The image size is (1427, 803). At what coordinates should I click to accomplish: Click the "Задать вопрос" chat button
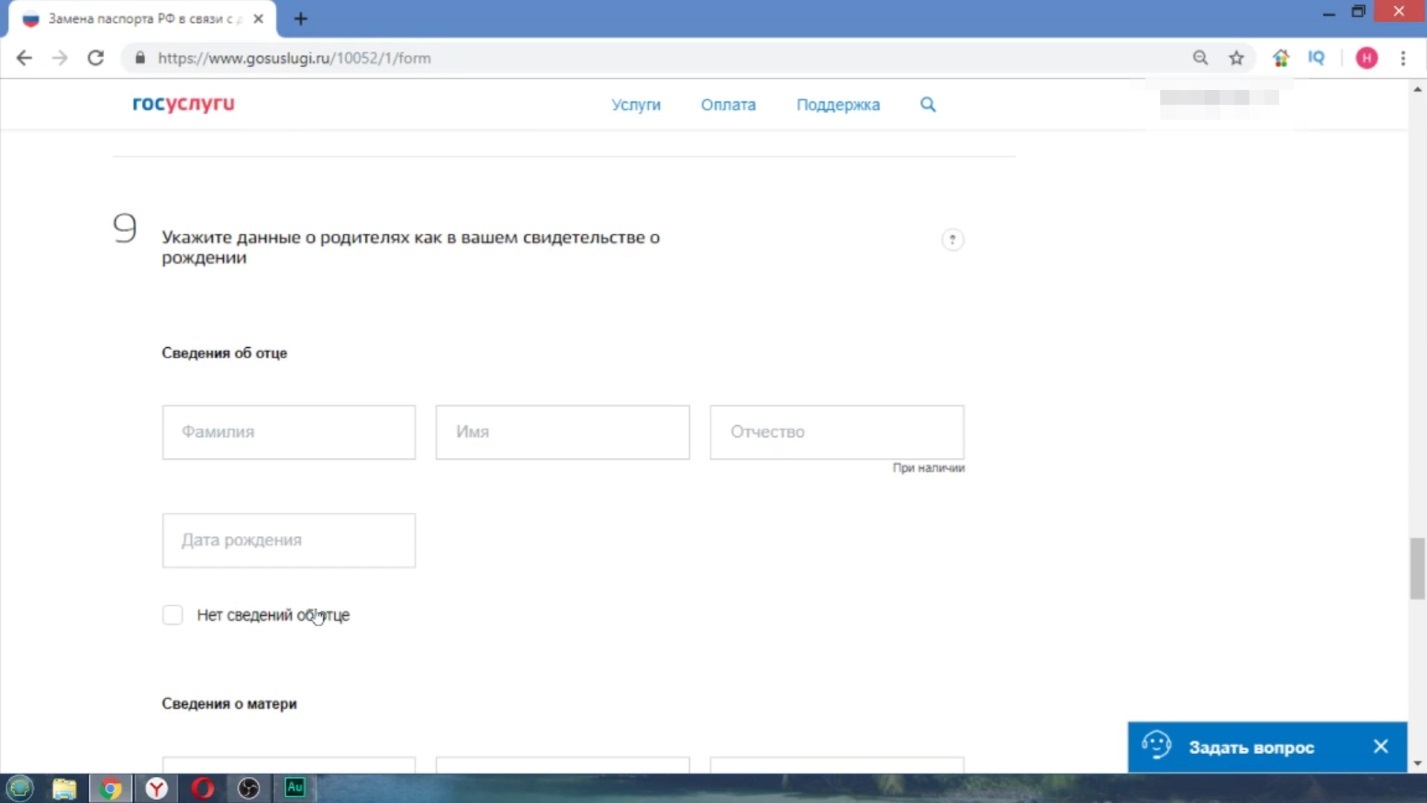tap(1250, 747)
